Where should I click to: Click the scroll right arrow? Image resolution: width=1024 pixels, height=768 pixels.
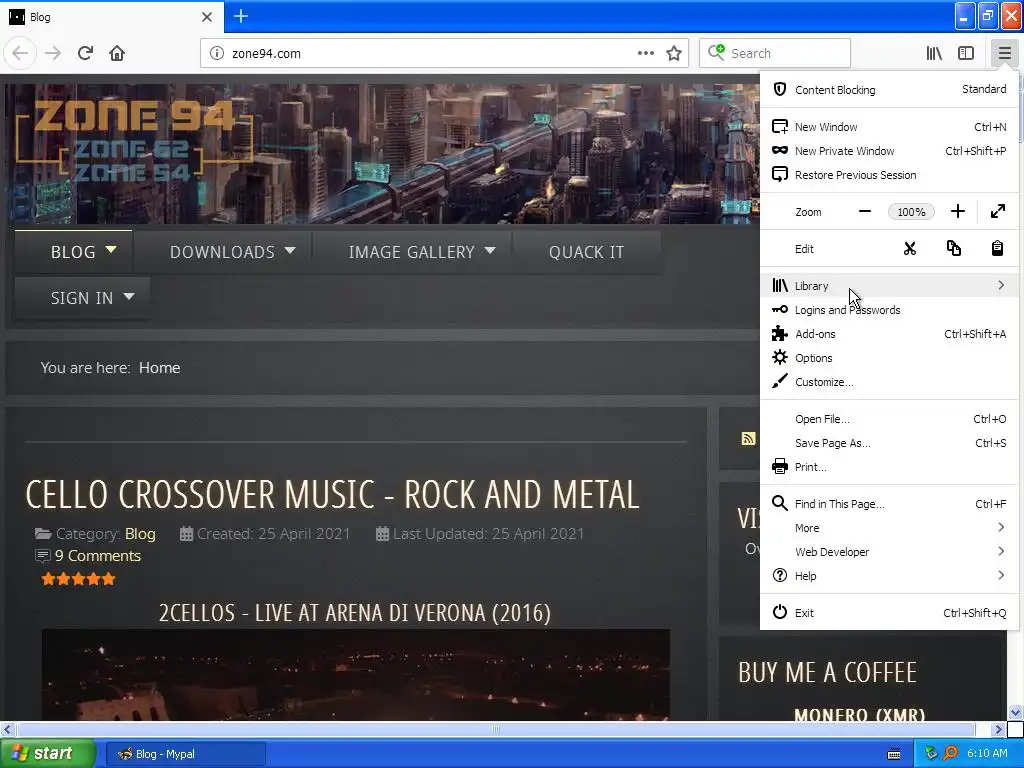998,729
